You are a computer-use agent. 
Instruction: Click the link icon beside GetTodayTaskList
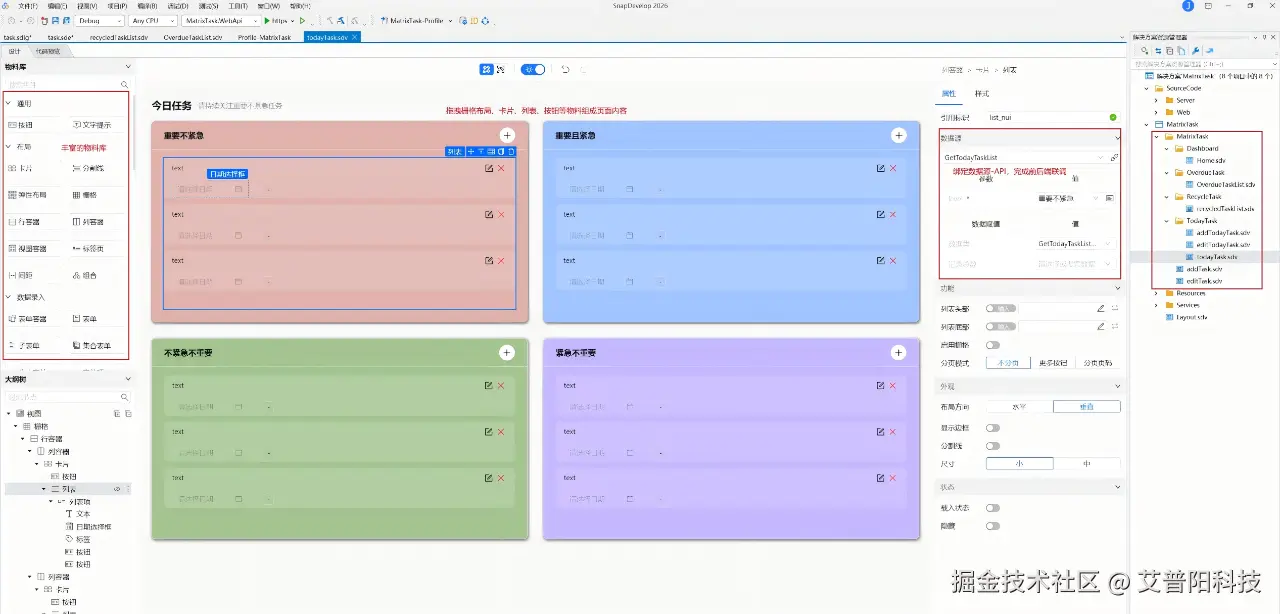pos(1115,158)
